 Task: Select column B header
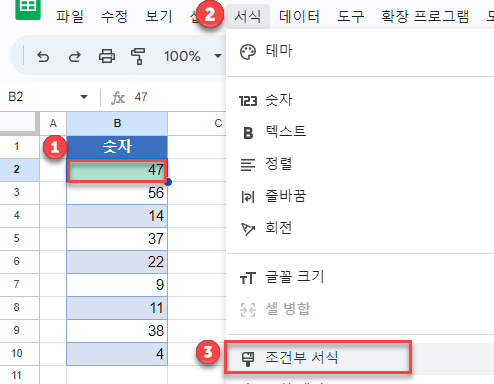click(117, 123)
